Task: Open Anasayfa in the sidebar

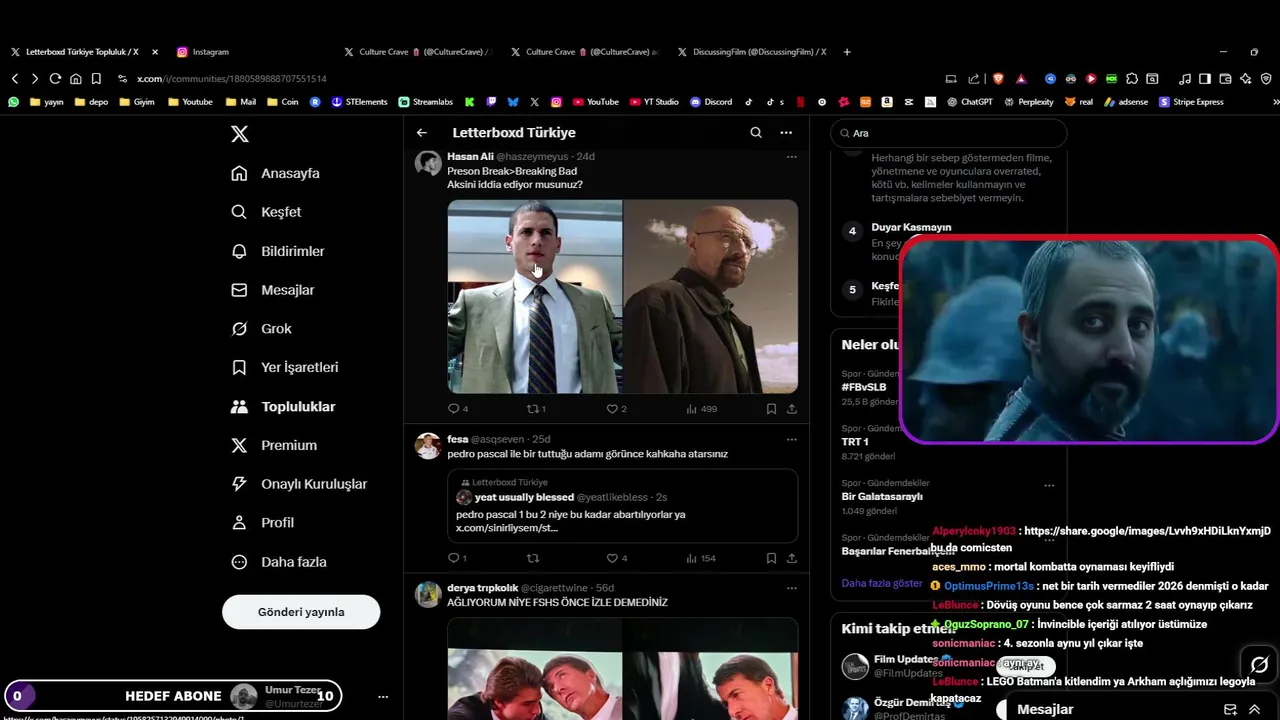Action: coord(275,173)
